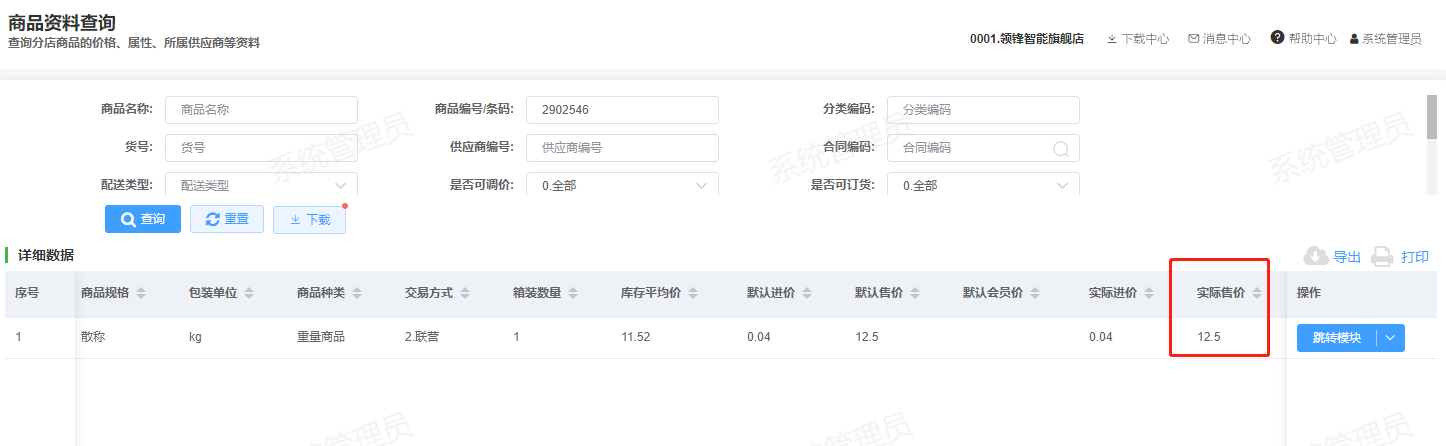Click the 商品编号/条码 field with 2902546
The image size is (1446, 446).
622,110
